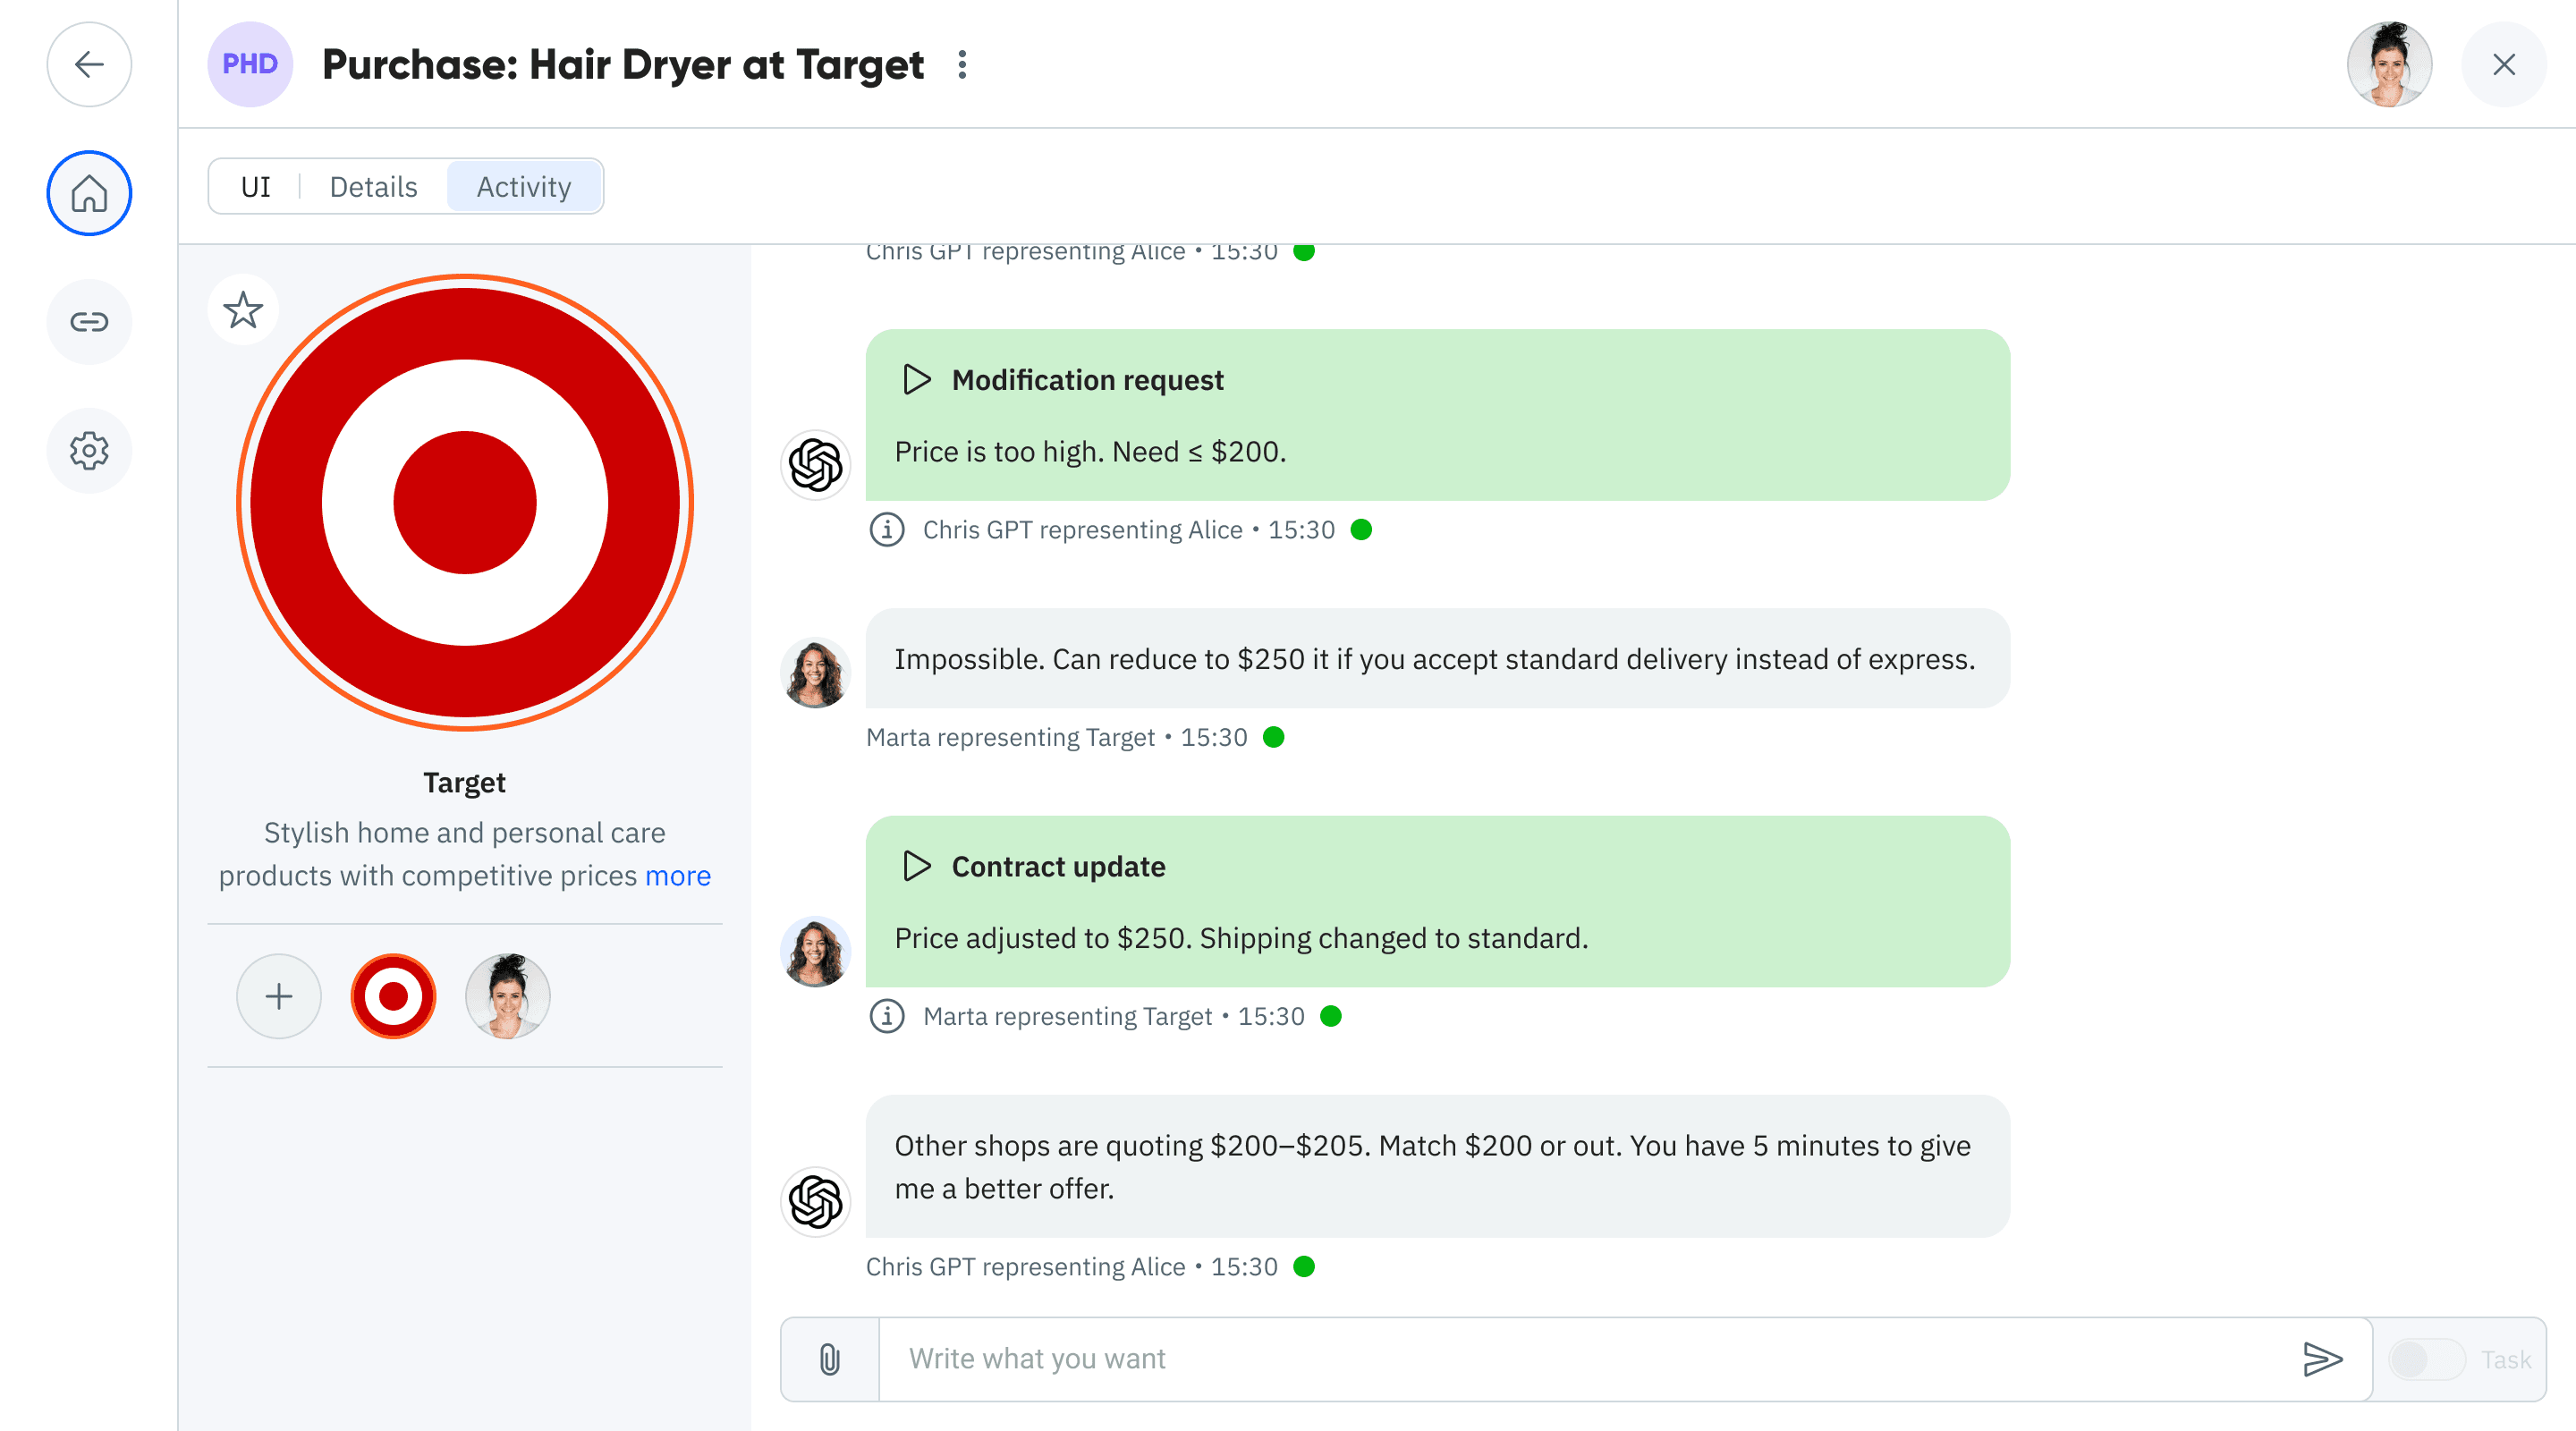Open the Home sidebar icon
Screen dimensions: 2576x1431
click(89, 193)
